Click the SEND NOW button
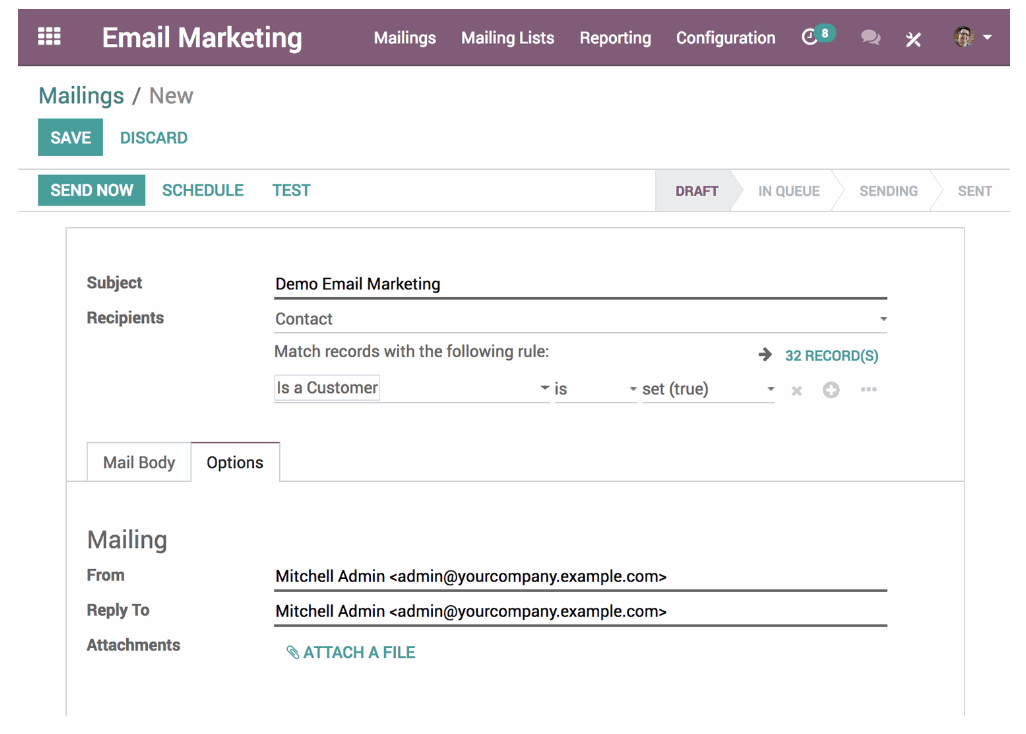Viewport: 1026px width, 734px height. 92,190
